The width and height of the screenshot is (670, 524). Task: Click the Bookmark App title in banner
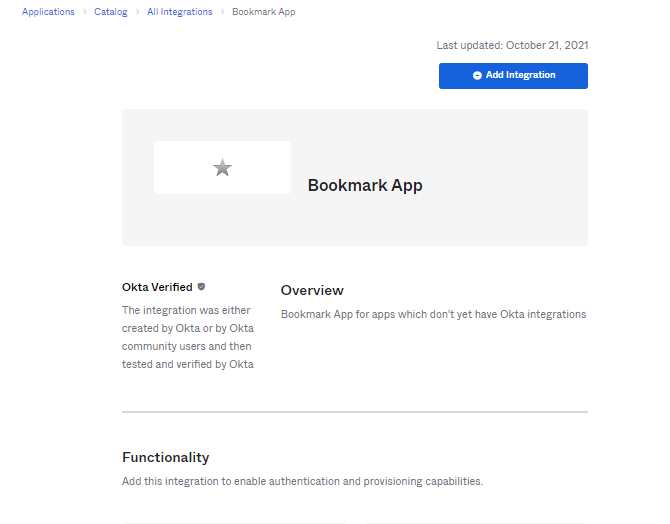[x=364, y=186]
